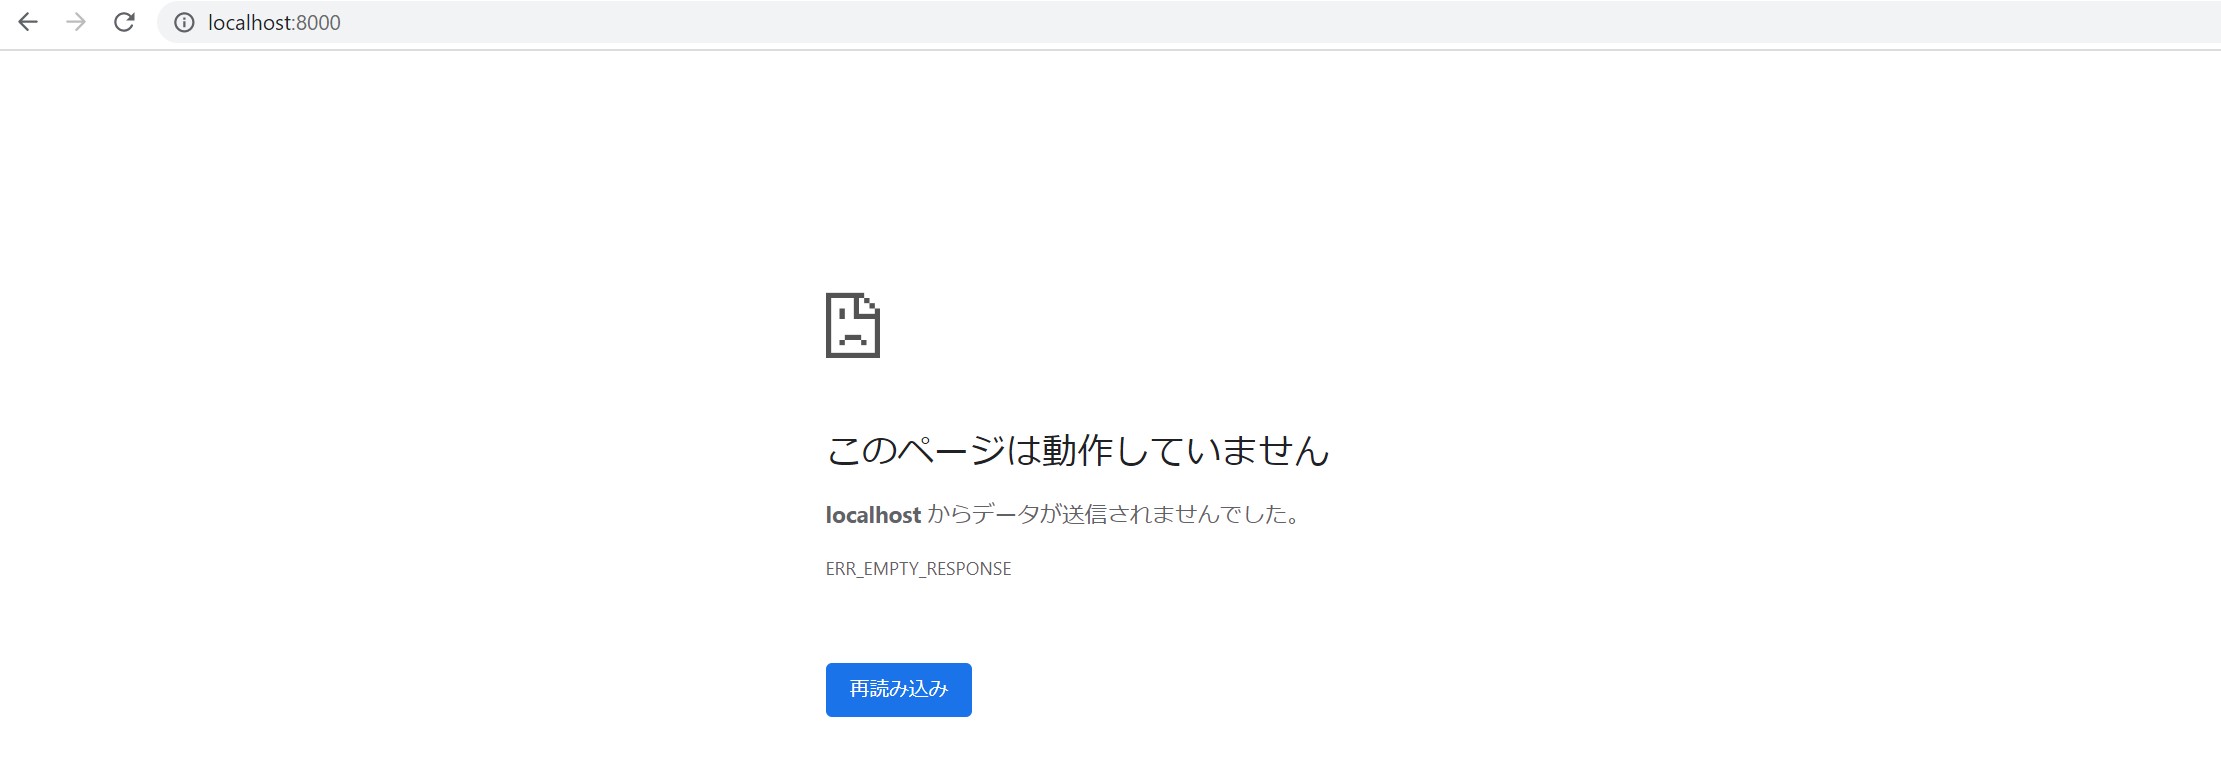This screenshot has width=2221, height=775.
Task: Click the localhost:8000 URL text
Action: coord(274,22)
